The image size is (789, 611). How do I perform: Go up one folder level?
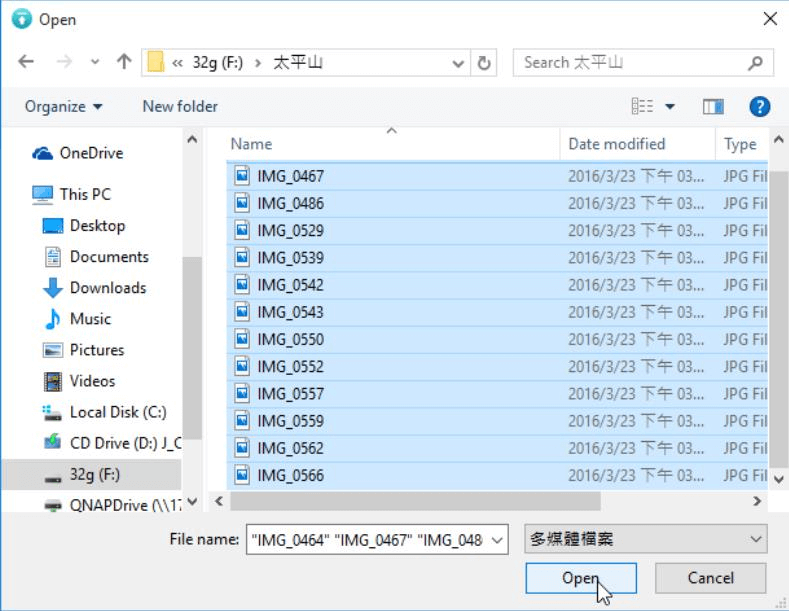click(124, 62)
